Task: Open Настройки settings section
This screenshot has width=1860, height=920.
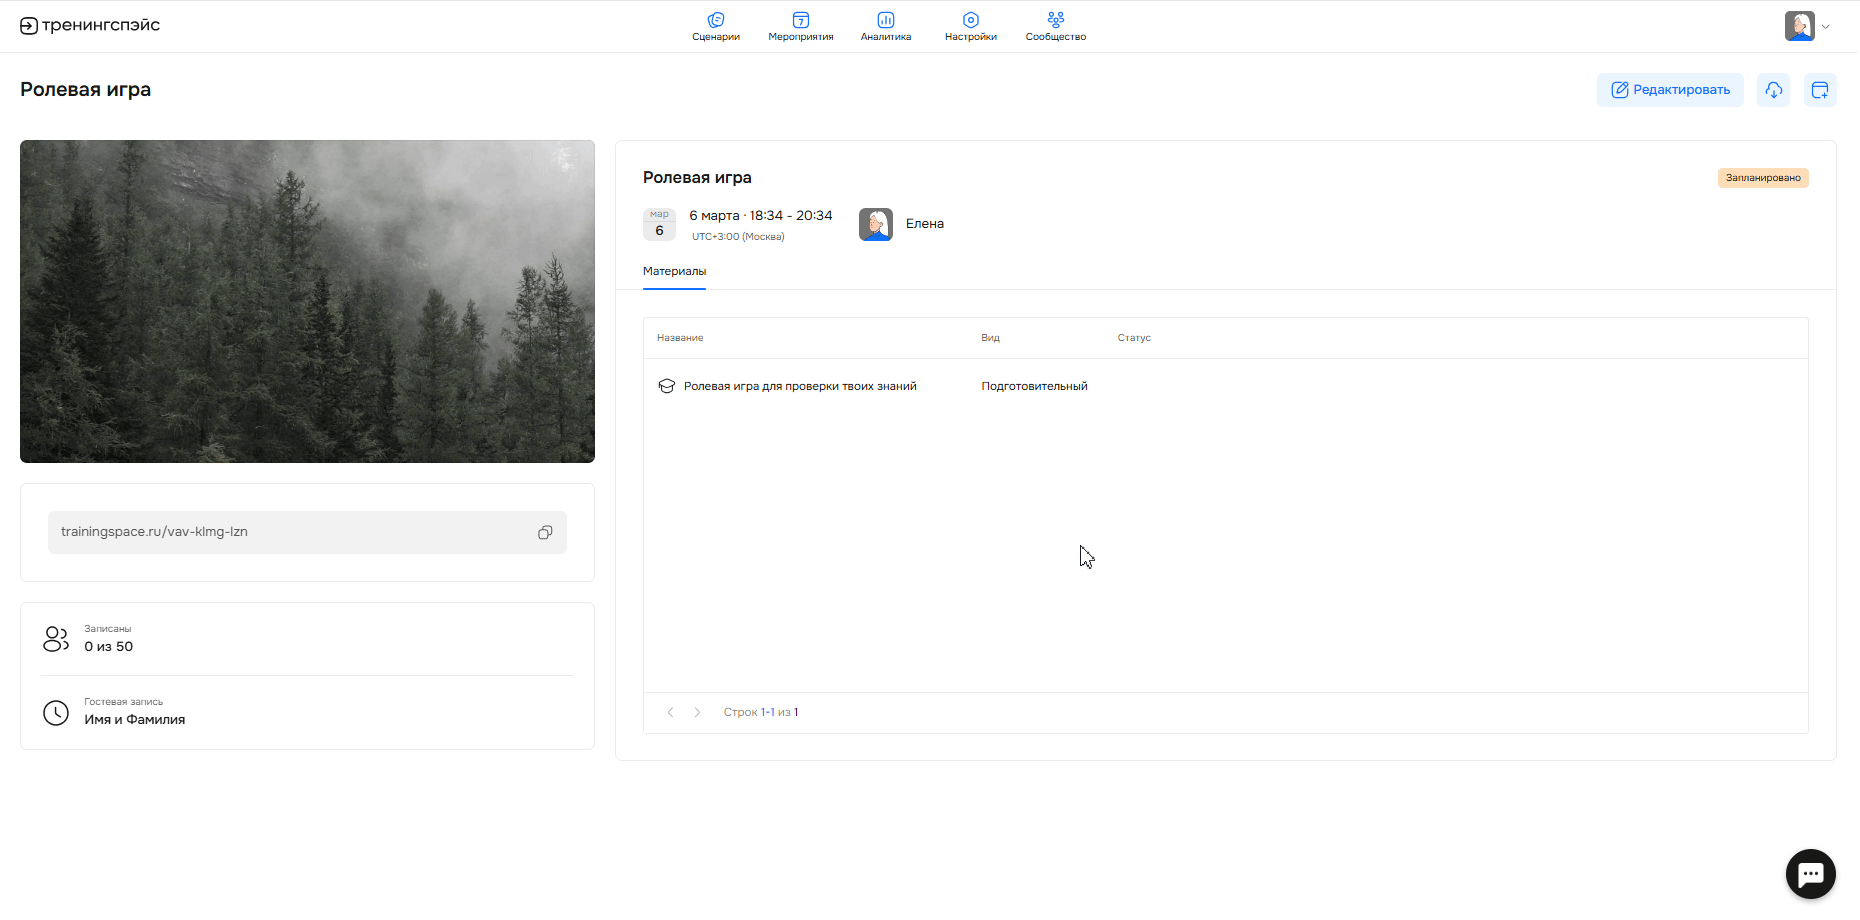Action: coord(970,26)
